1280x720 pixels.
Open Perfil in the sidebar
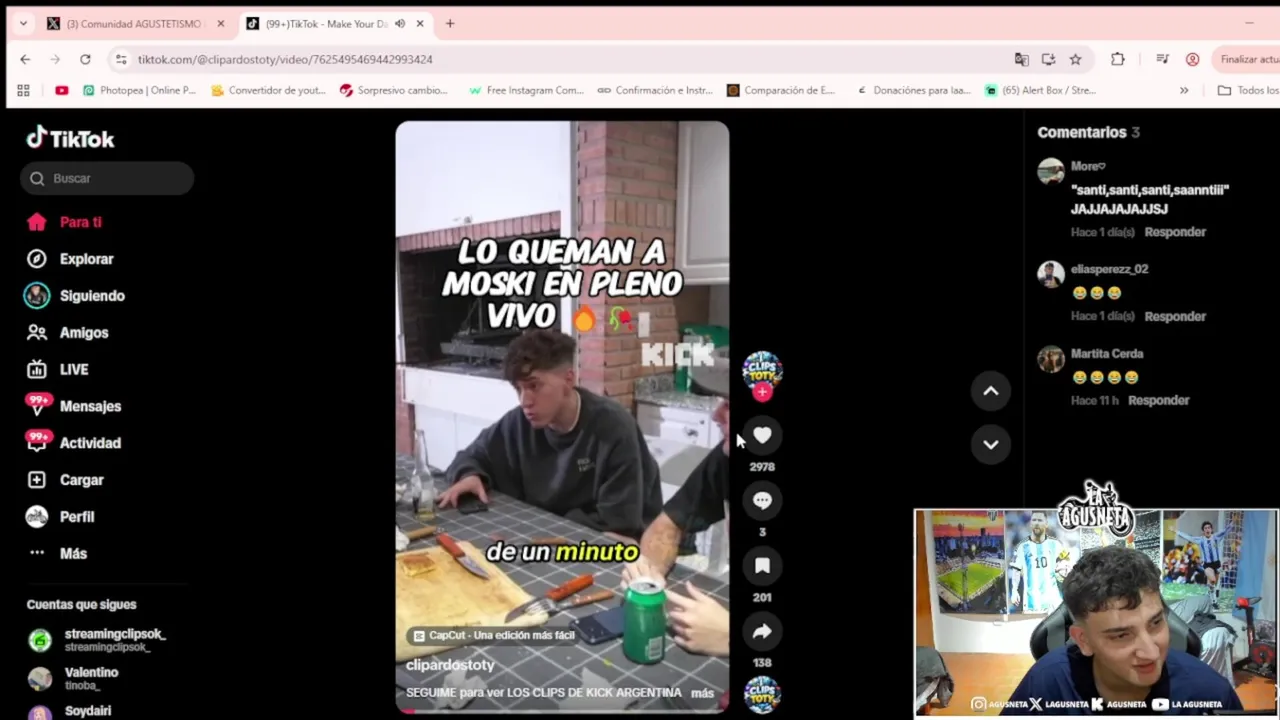coord(60,517)
